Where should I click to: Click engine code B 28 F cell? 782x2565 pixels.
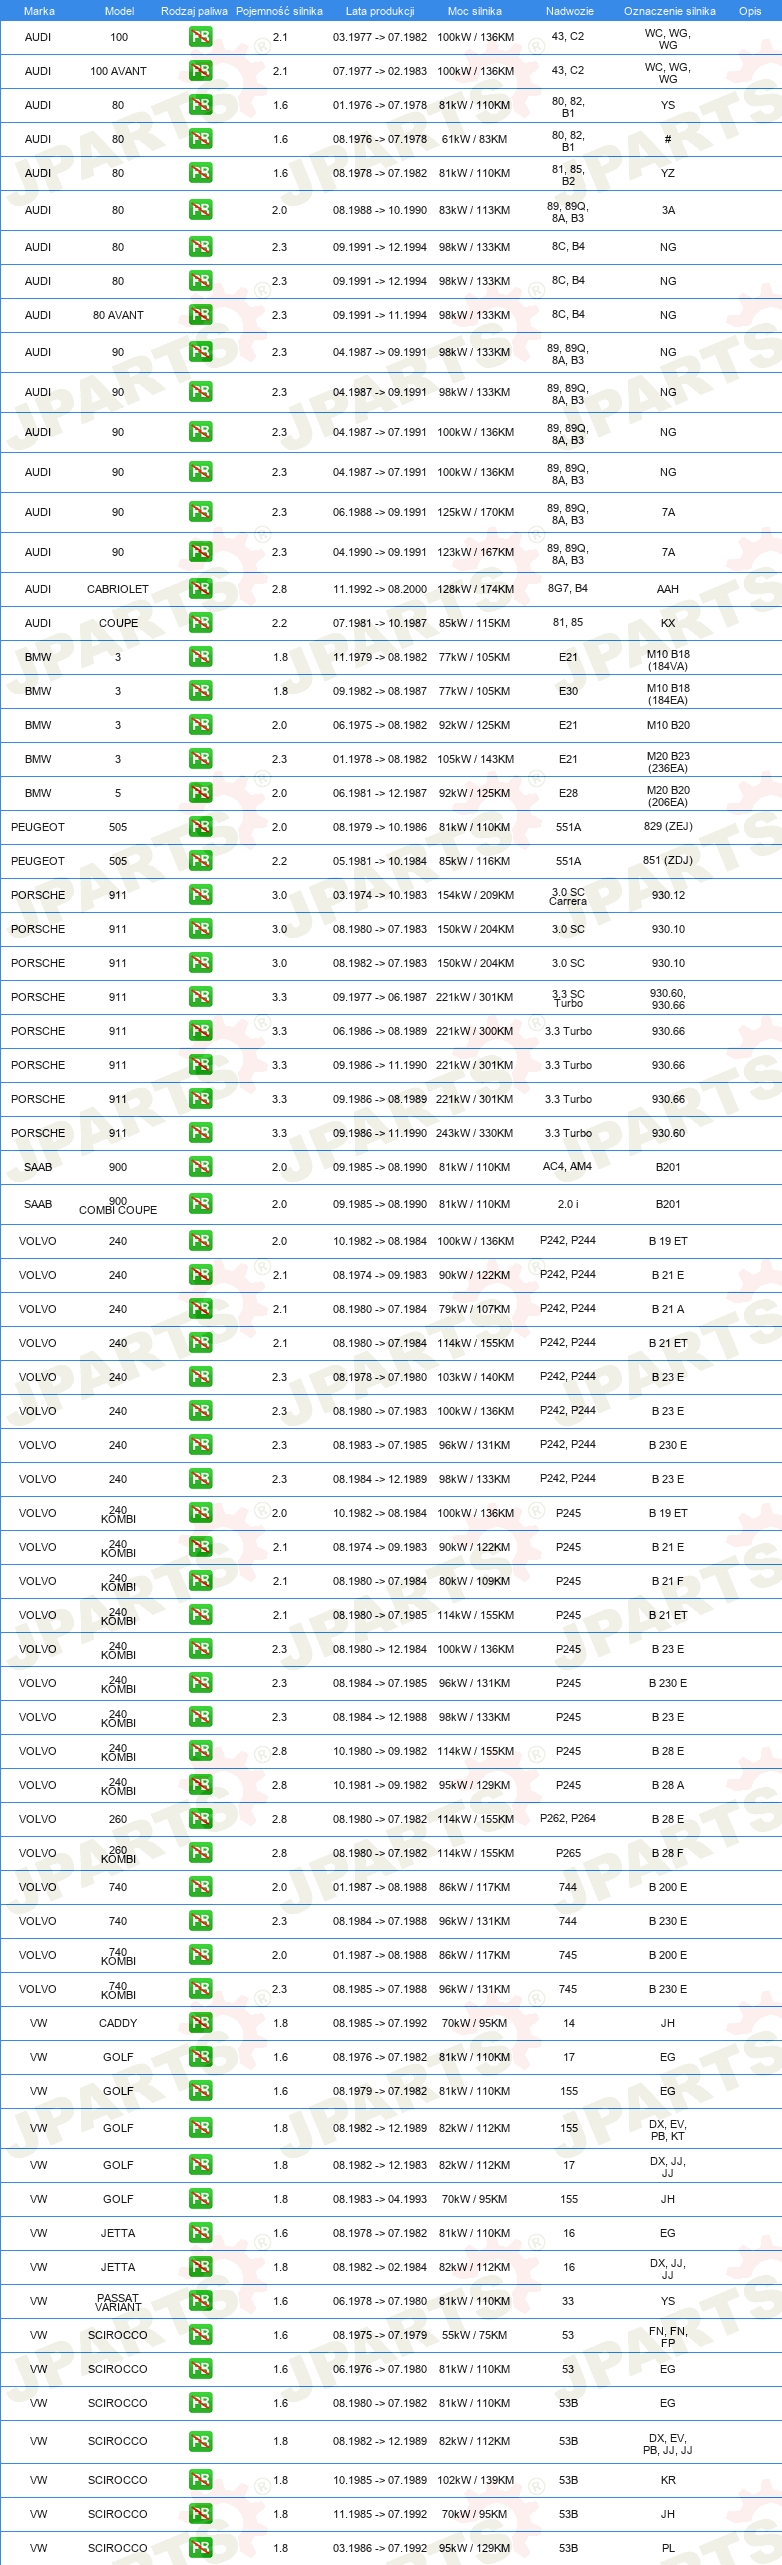pyautogui.click(x=667, y=1853)
